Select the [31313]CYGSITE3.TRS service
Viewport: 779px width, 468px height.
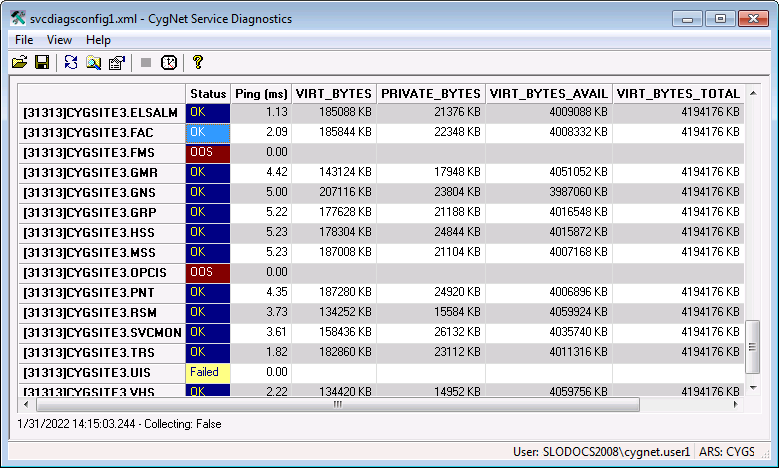[x=102, y=353]
